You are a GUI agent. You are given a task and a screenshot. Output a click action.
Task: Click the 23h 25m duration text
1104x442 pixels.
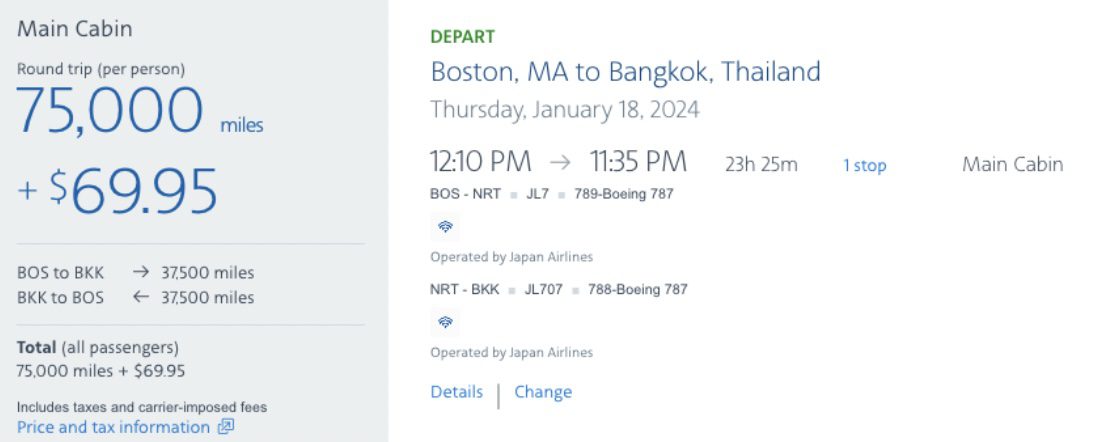click(x=761, y=165)
